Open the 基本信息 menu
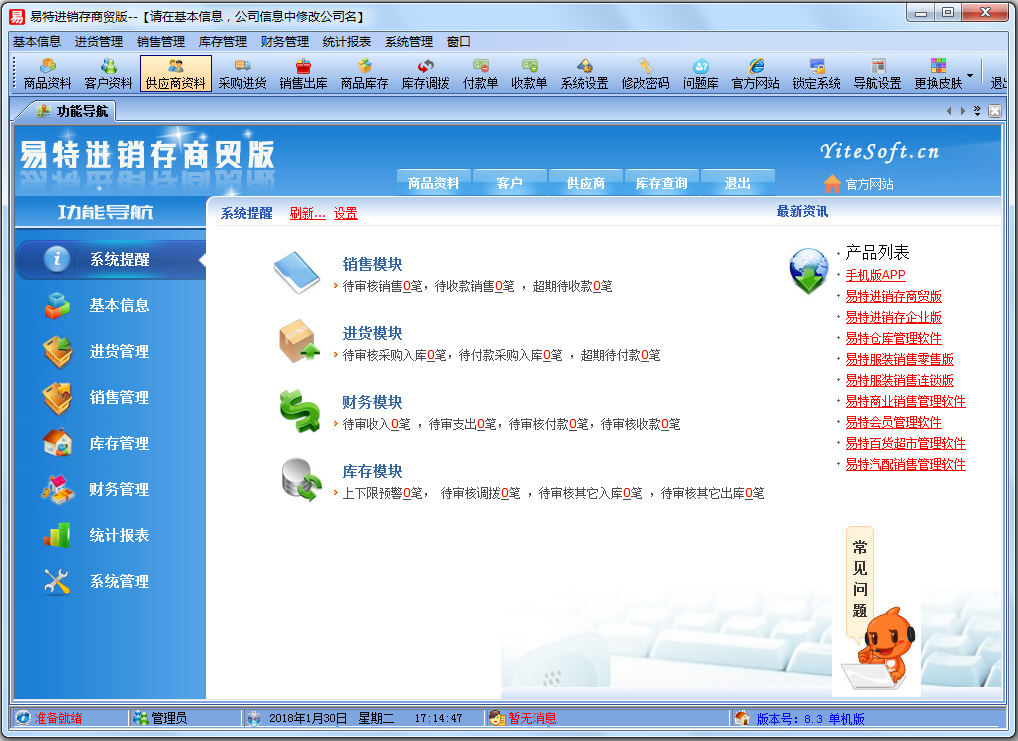Image resolution: width=1018 pixels, height=741 pixels. [x=37, y=42]
